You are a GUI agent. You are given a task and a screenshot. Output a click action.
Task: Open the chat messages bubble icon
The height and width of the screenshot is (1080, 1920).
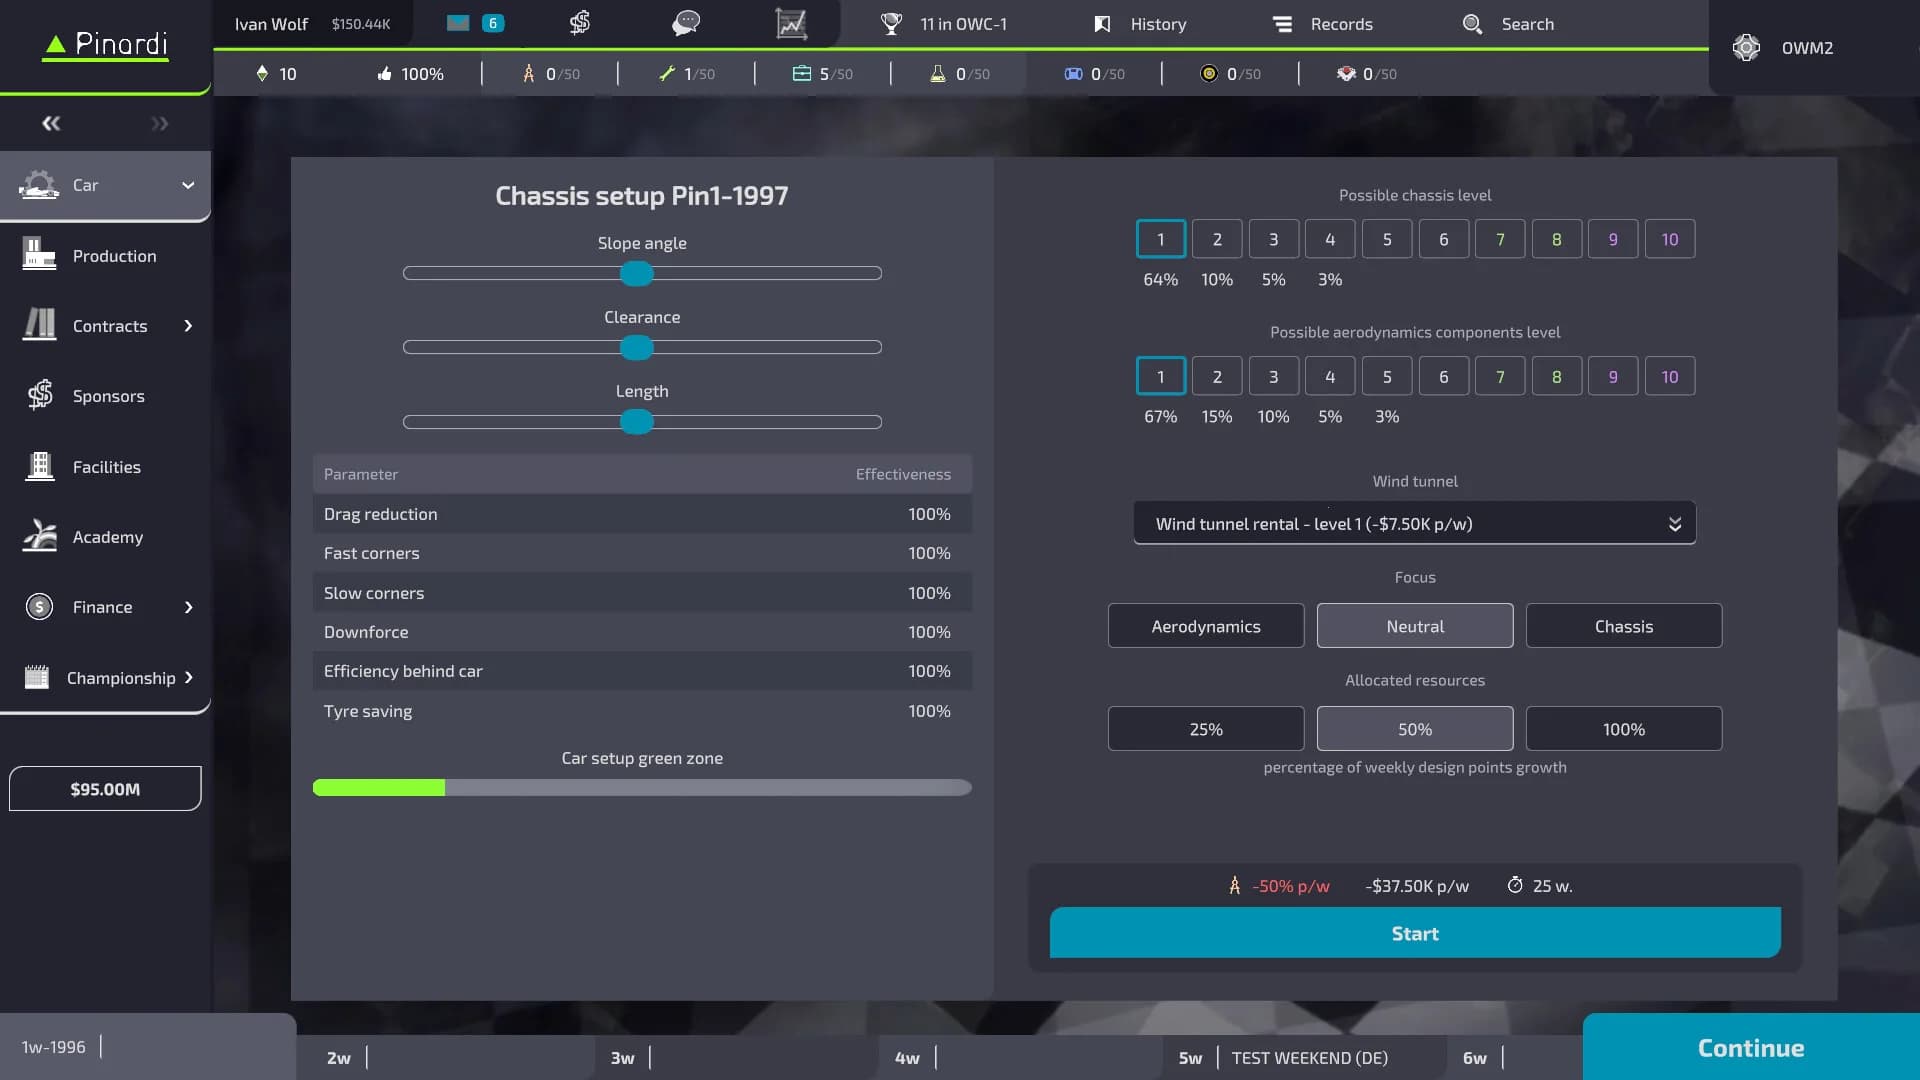[x=686, y=23]
